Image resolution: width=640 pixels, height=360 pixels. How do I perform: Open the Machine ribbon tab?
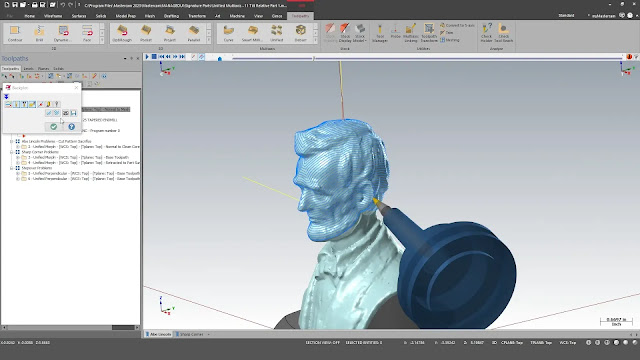[237, 16]
